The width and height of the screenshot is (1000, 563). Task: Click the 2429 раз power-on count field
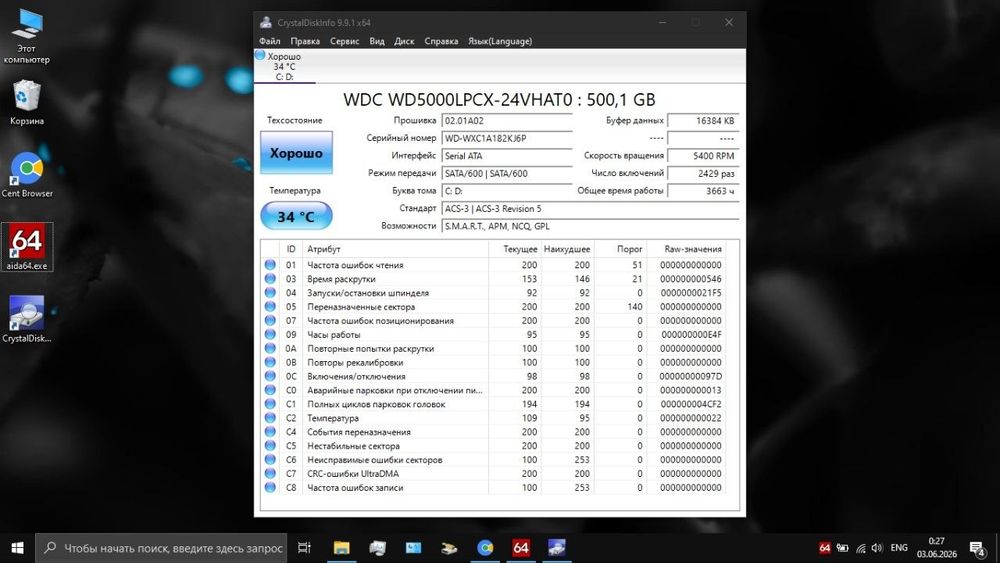point(703,173)
